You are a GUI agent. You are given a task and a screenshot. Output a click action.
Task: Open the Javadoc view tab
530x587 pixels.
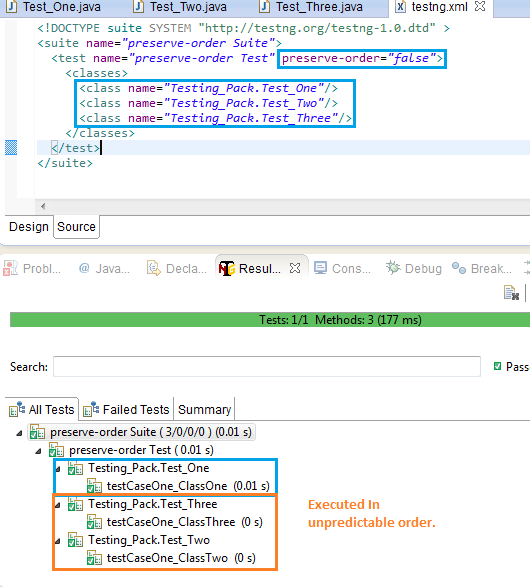point(105,268)
